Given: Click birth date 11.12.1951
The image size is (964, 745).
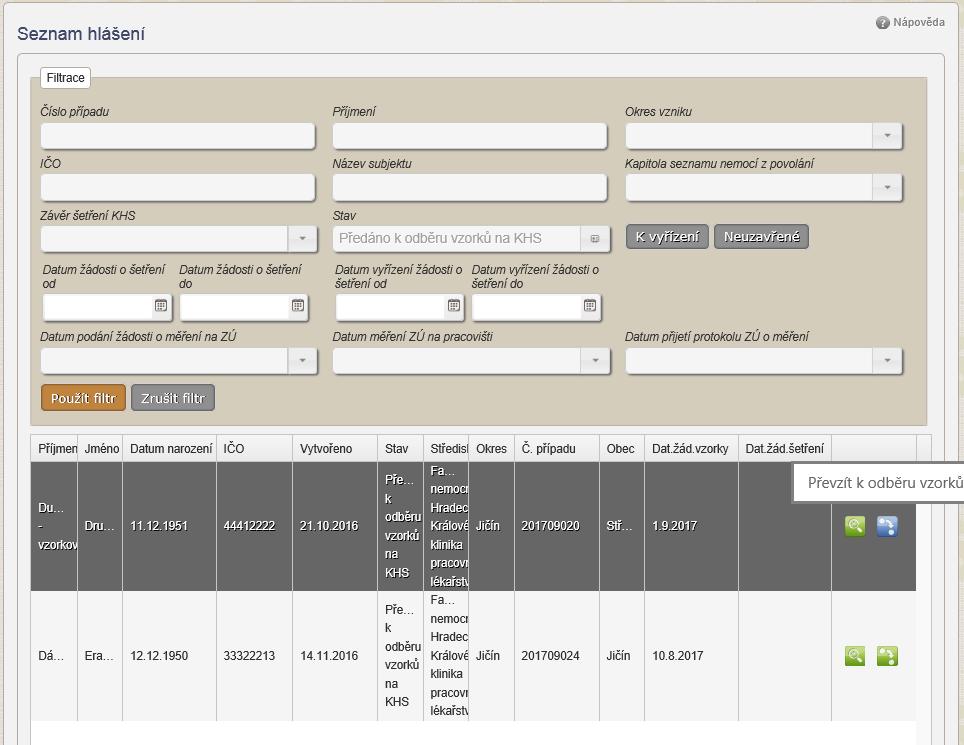Looking at the screenshot, I should [x=159, y=526].
